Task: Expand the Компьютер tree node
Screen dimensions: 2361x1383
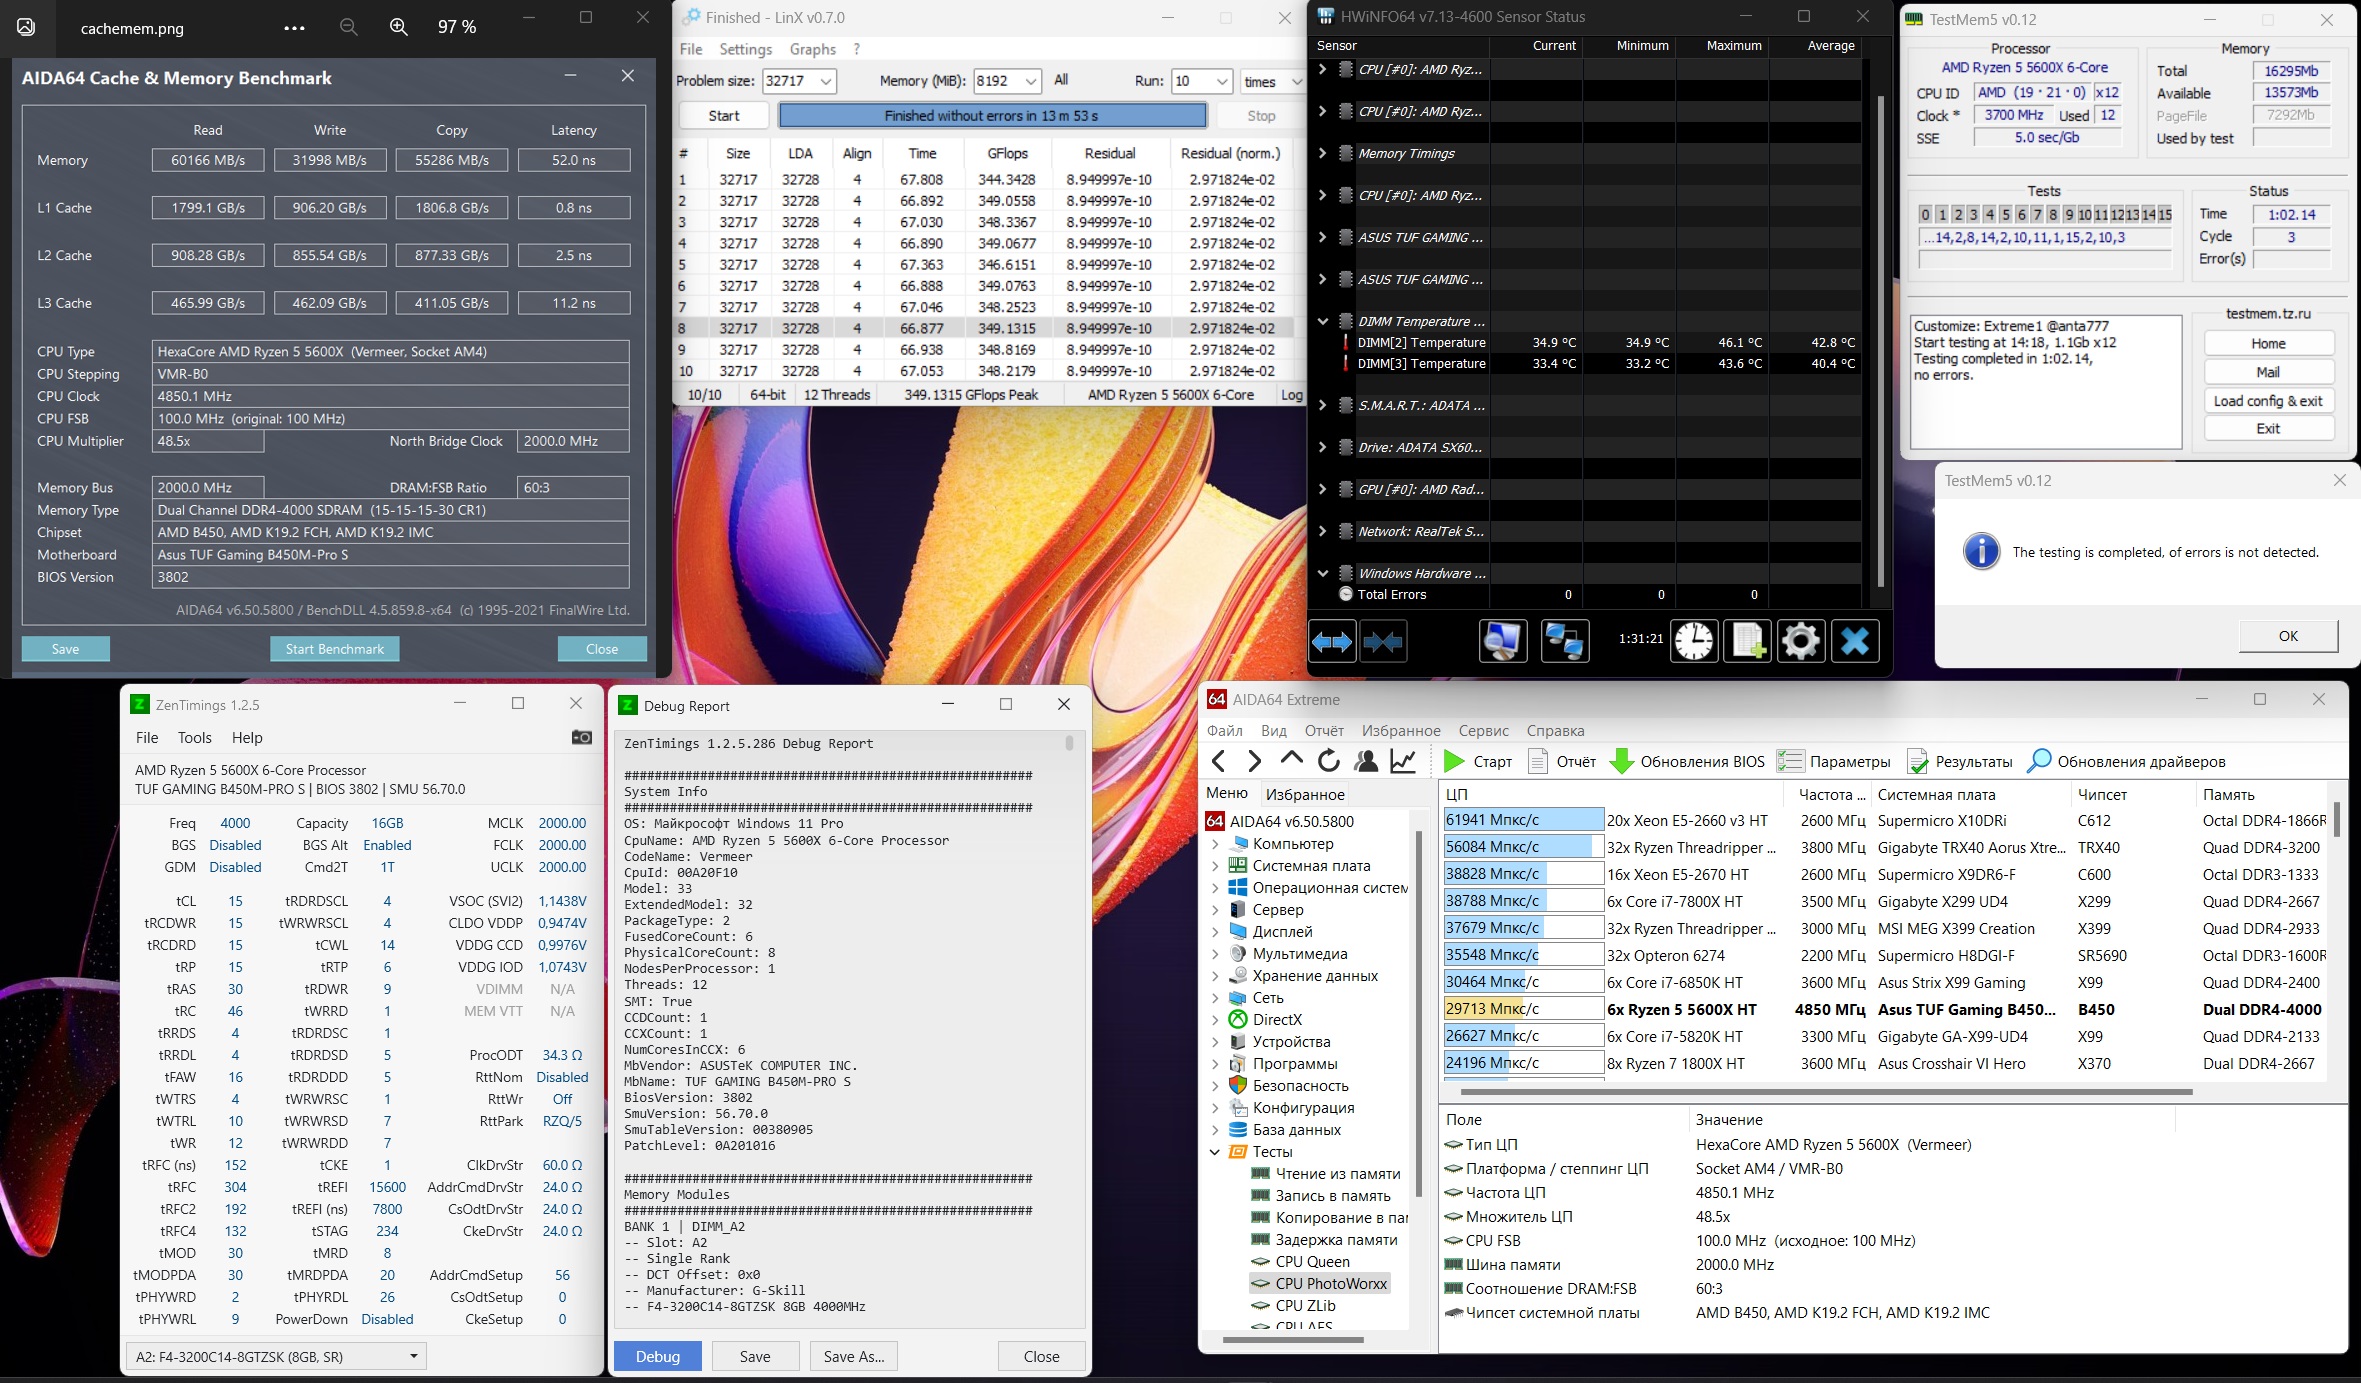Action: [1216, 844]
